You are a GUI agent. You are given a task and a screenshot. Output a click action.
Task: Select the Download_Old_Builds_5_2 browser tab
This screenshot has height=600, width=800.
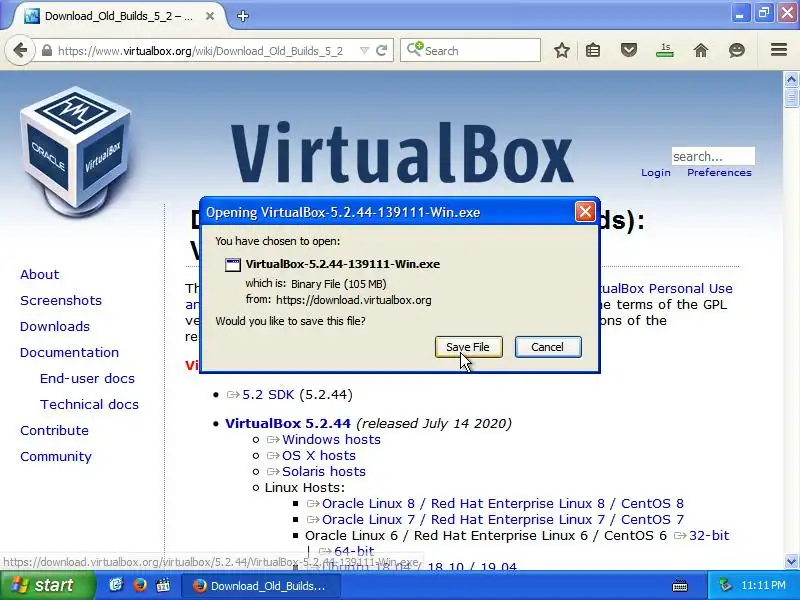click(x=118, y=16)
